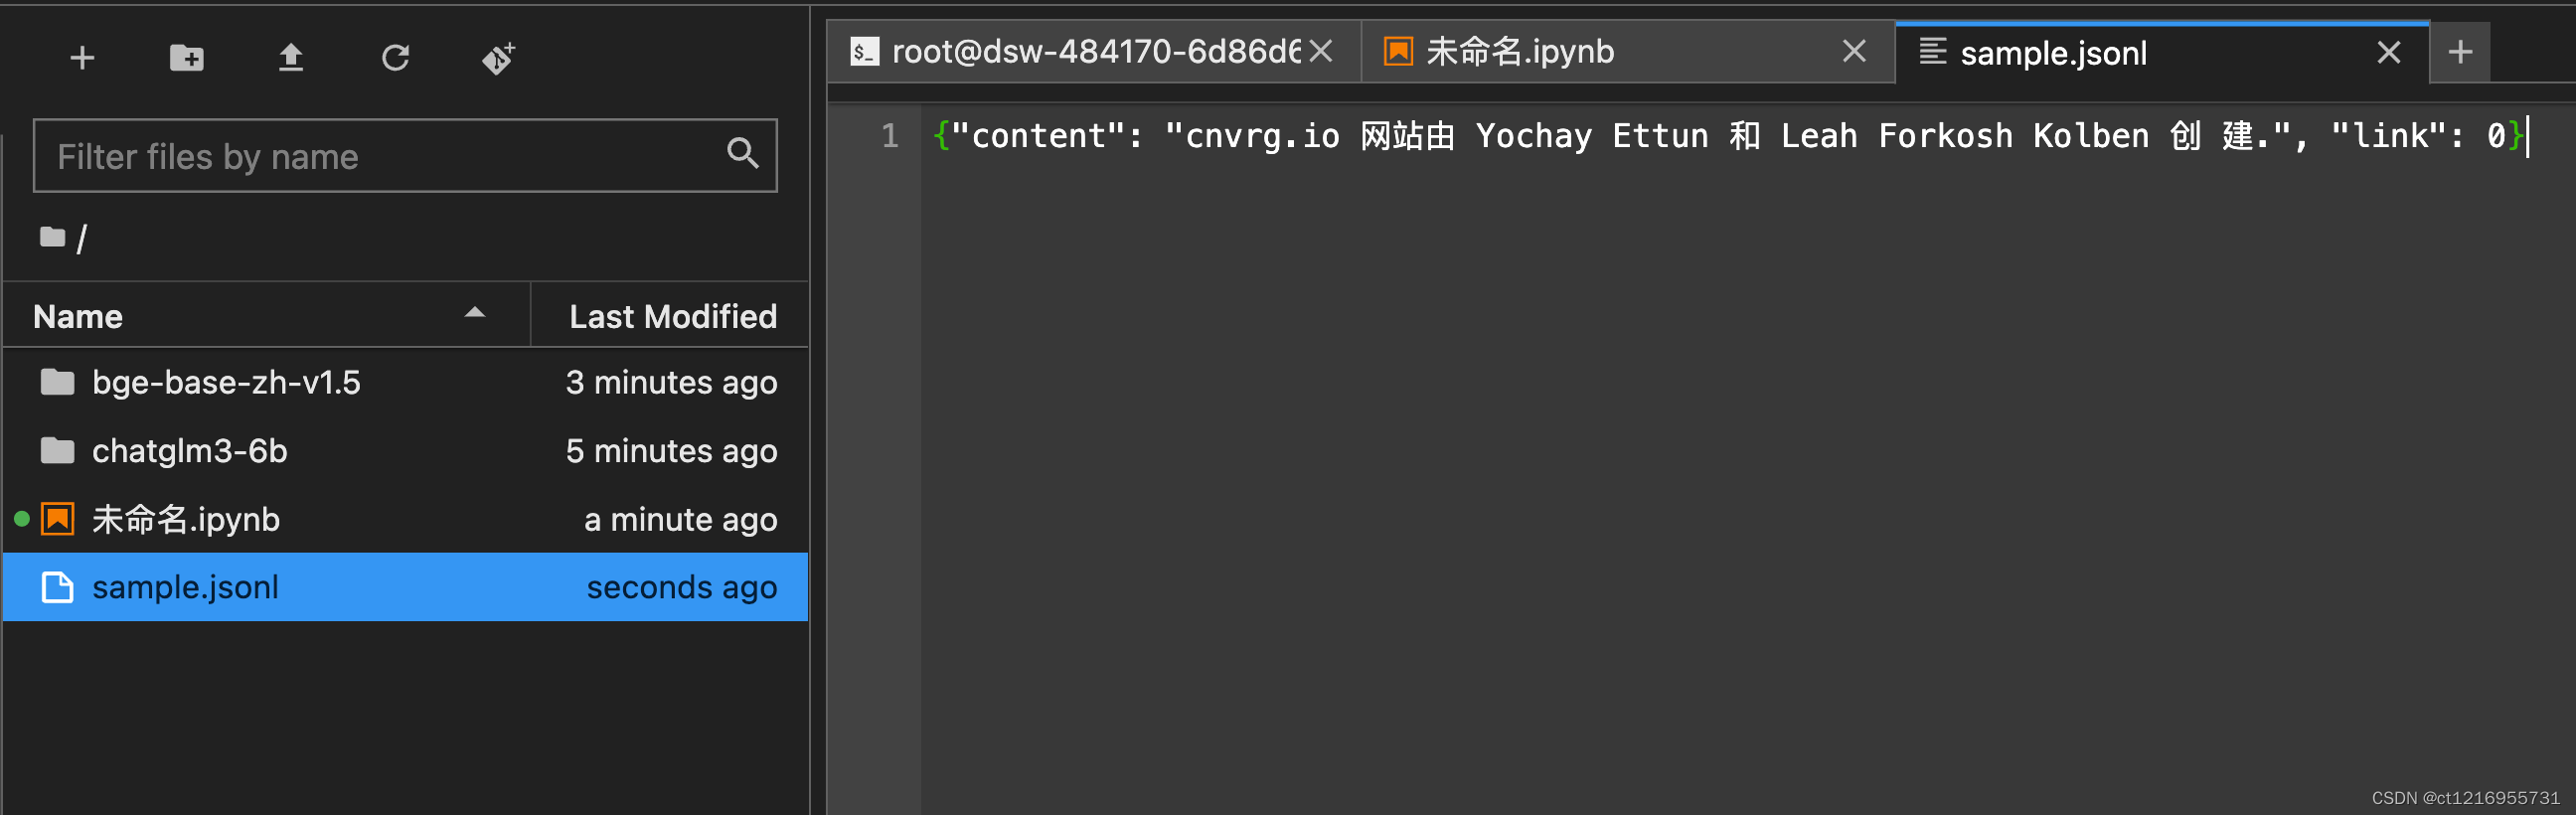Sort files by clicking Last Modified header

[x=672, y=315]
